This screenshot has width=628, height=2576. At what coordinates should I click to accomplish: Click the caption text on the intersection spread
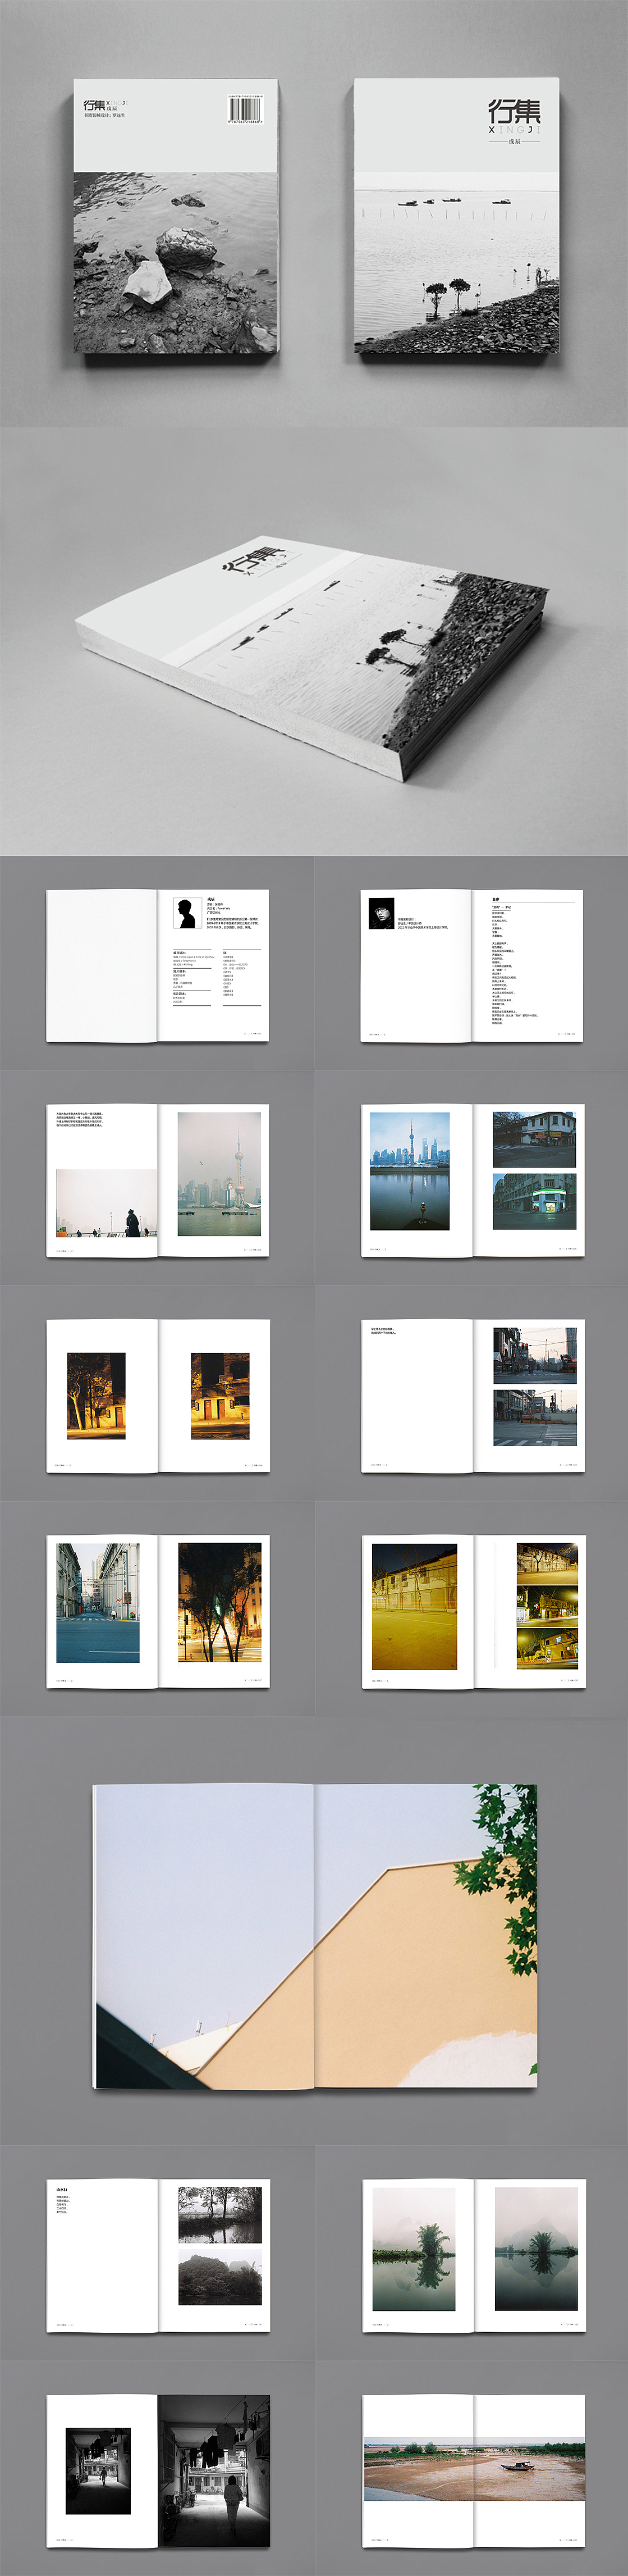click(384, 1331)
